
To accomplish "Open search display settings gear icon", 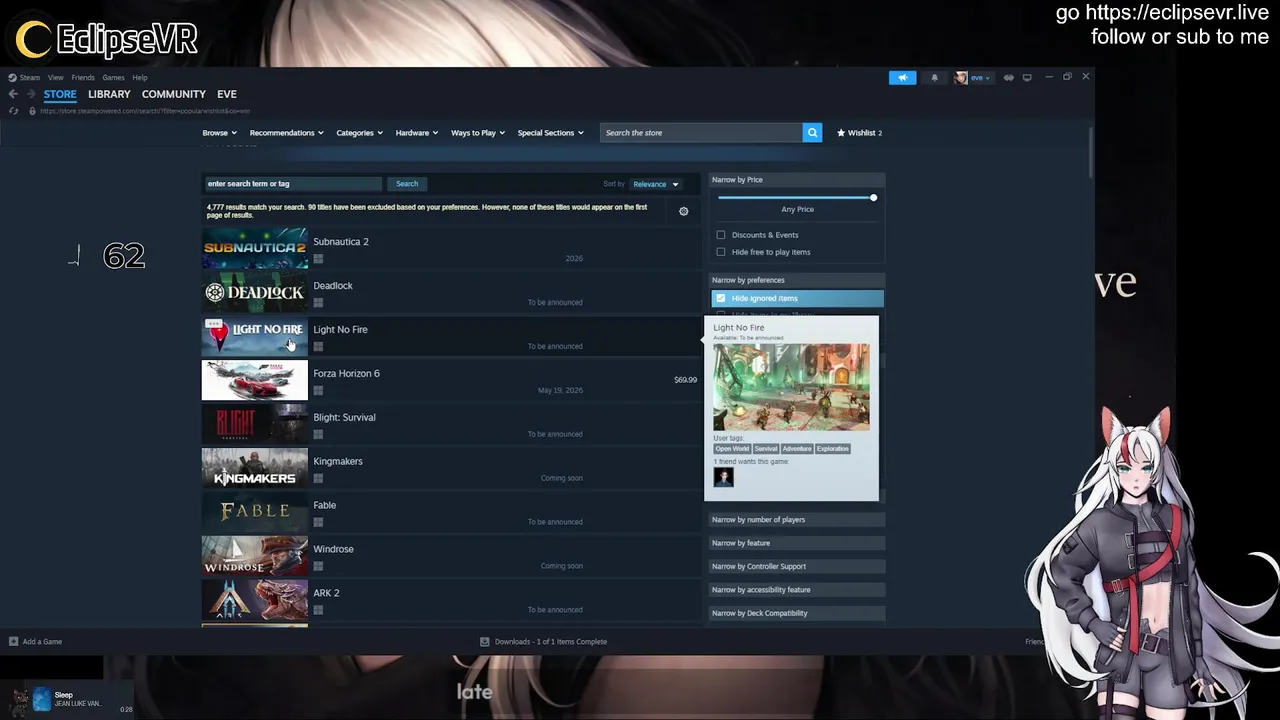I will pos(684,211).
